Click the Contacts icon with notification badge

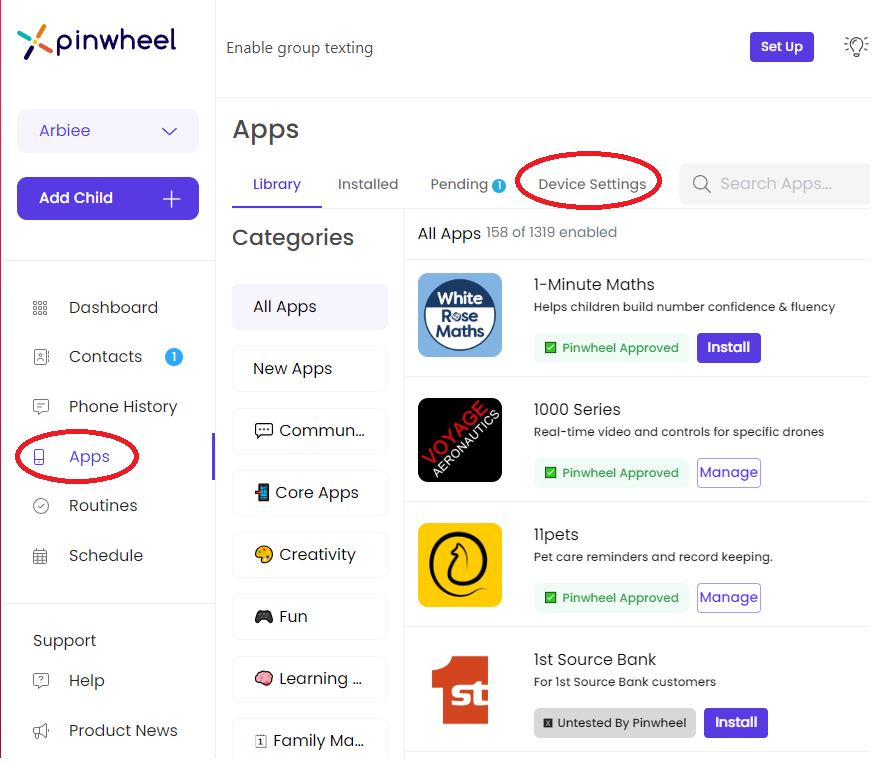pos(40,356)
